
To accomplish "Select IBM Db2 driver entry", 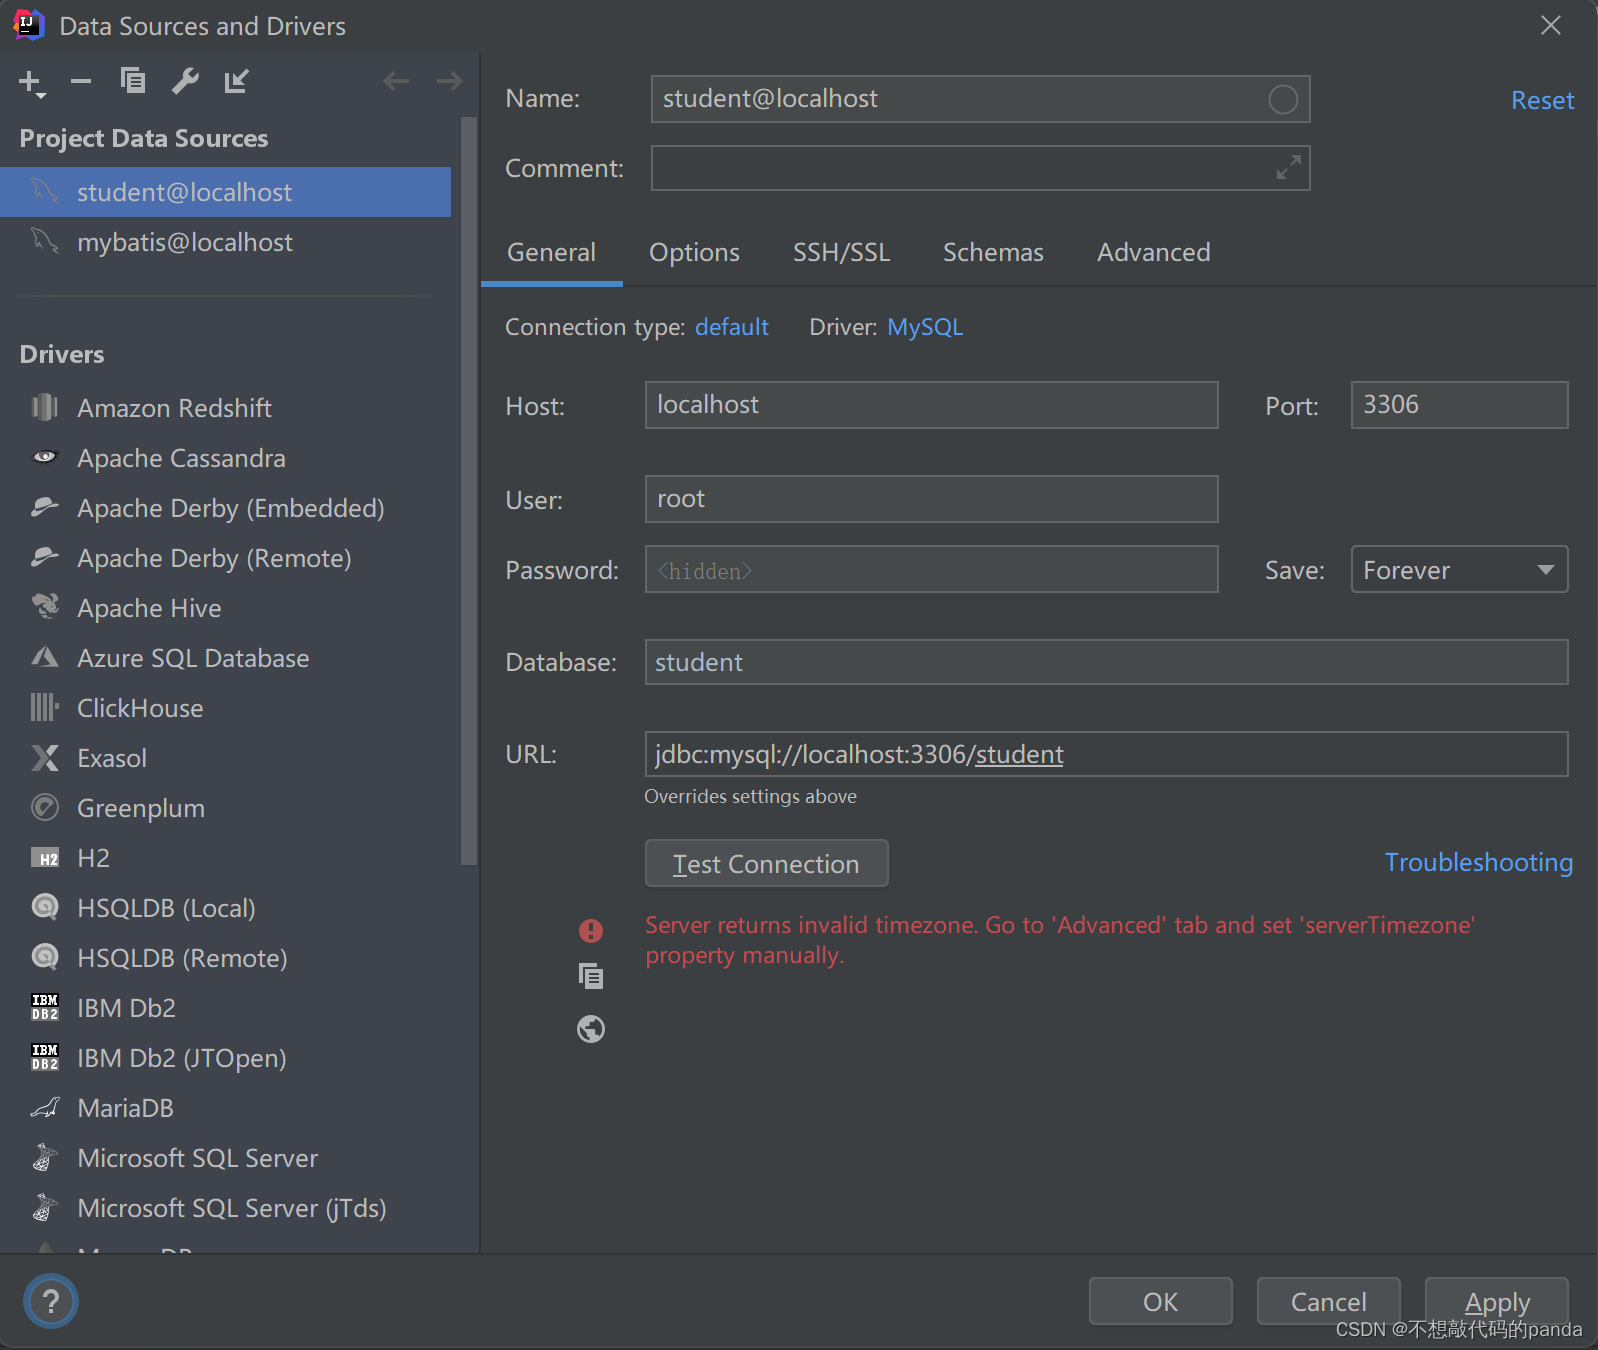I will 225,1008.
